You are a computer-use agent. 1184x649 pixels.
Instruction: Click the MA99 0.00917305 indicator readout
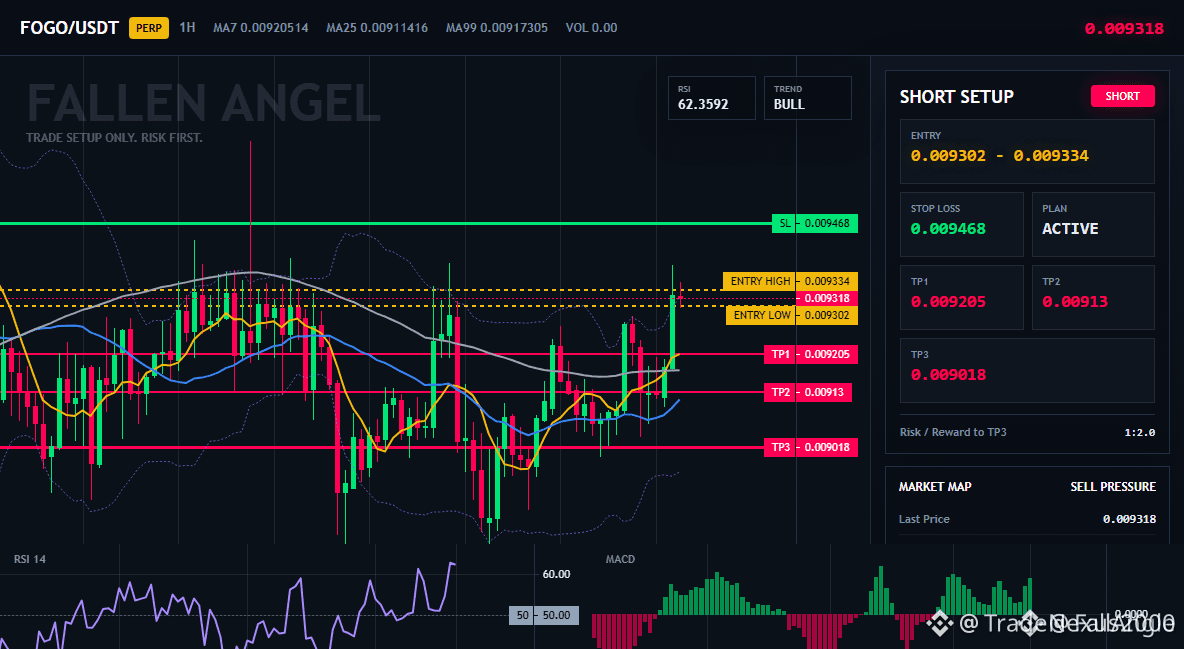[x=497, y=28]
